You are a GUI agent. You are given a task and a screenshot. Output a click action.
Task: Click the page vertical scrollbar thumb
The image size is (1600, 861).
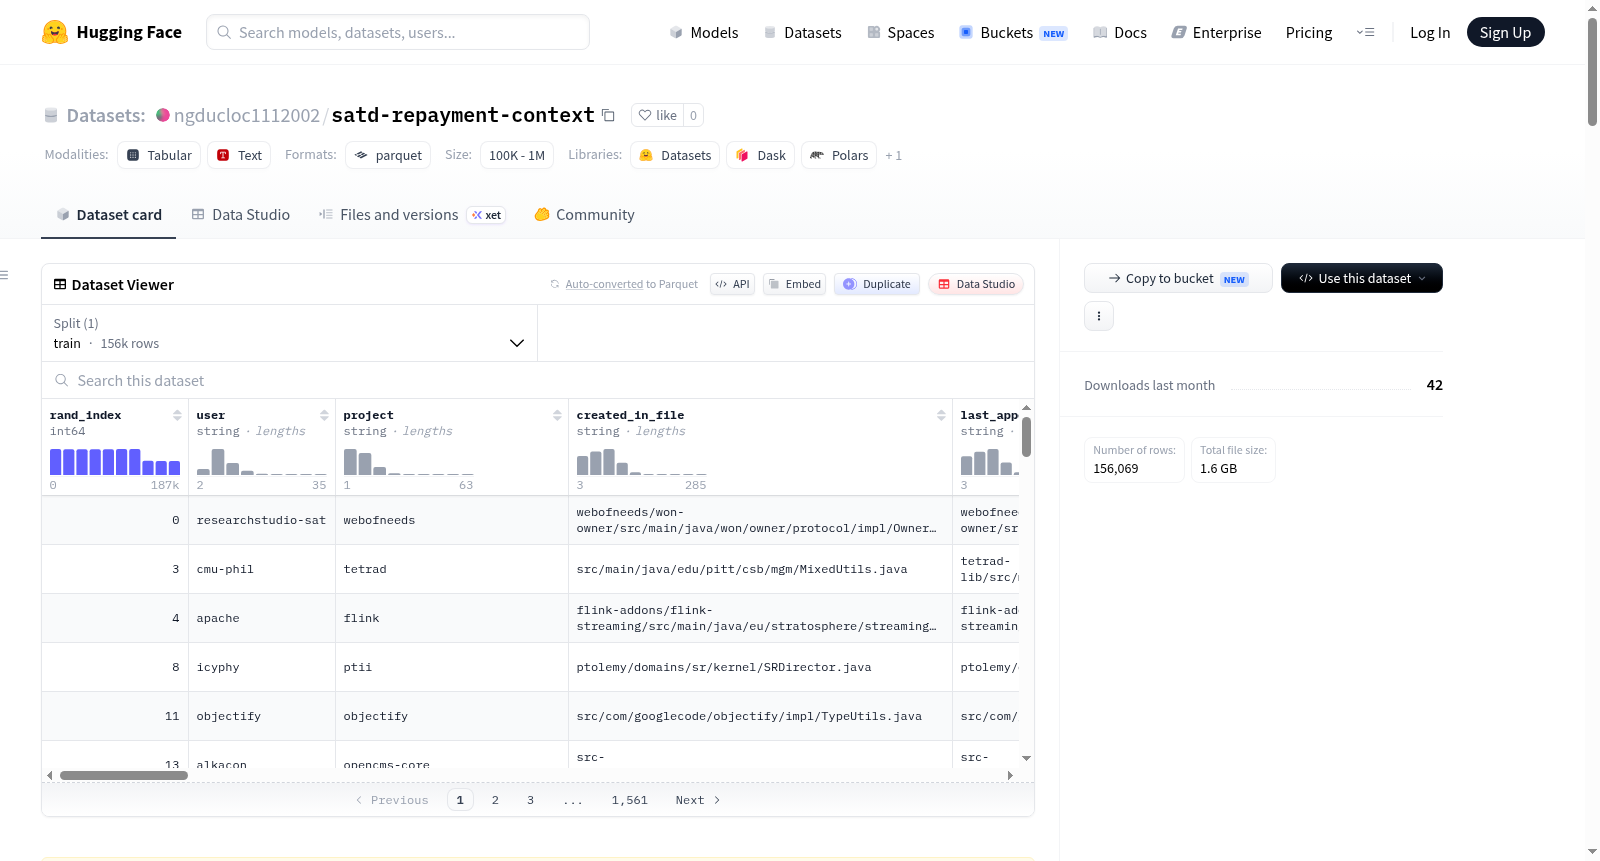tap(1592, 71)
